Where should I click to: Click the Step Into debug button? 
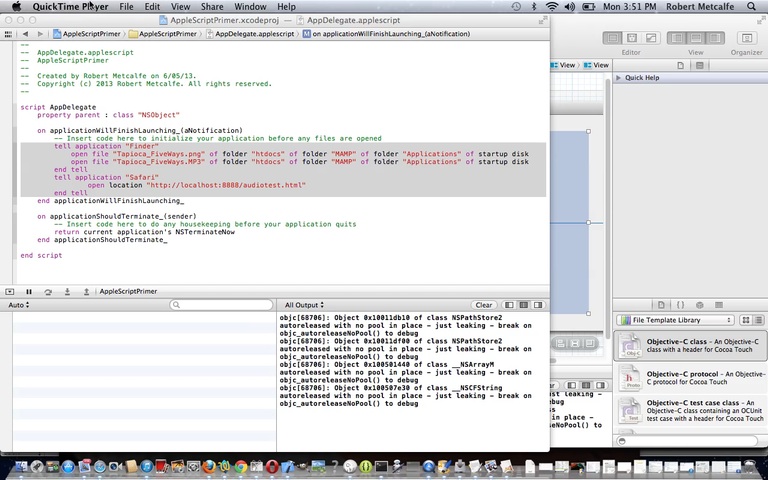[67, 291]
